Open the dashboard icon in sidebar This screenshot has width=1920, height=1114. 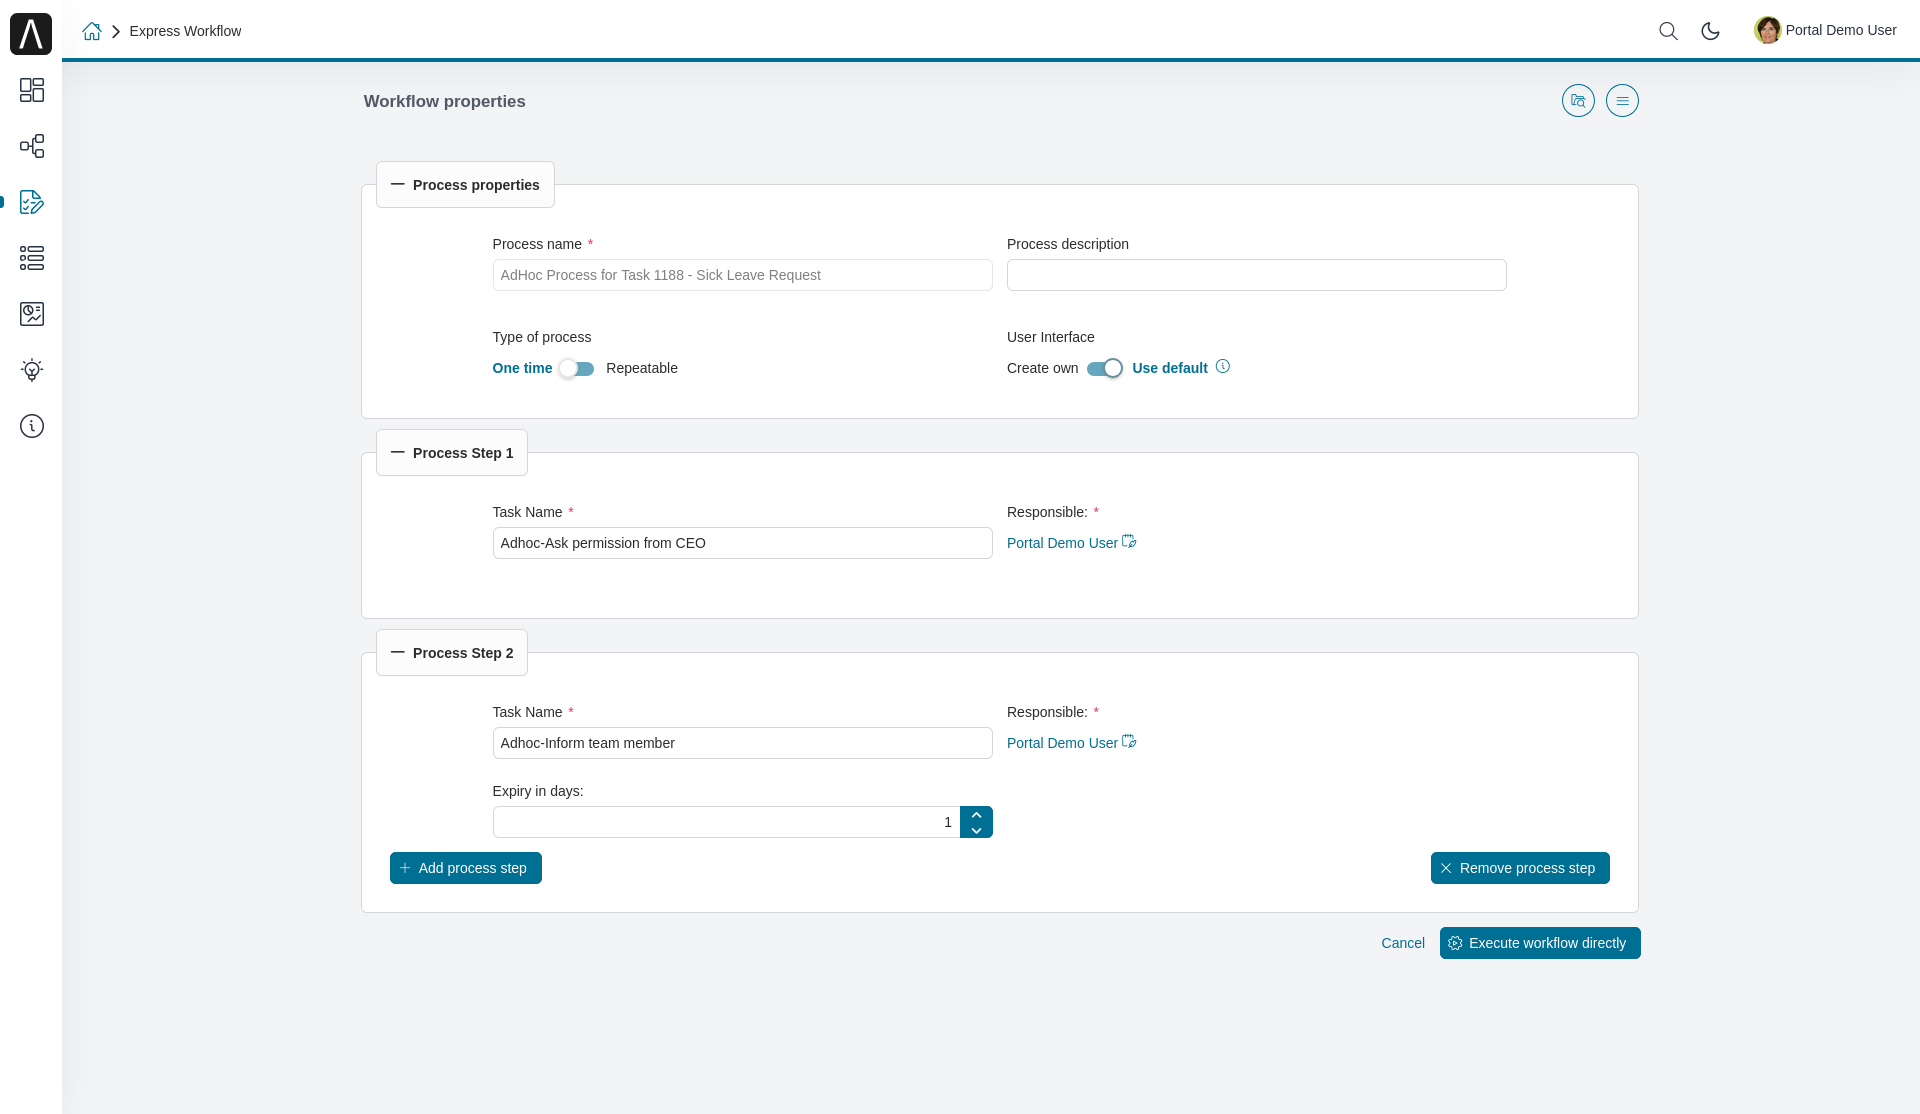click(x=32, y=90)
